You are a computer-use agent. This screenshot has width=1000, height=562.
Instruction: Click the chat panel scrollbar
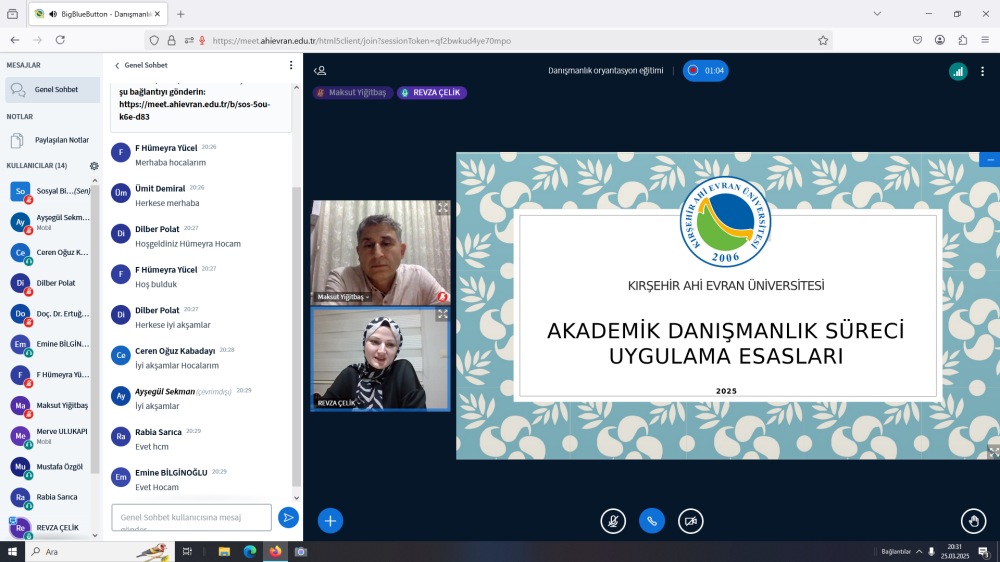(297, 335)
